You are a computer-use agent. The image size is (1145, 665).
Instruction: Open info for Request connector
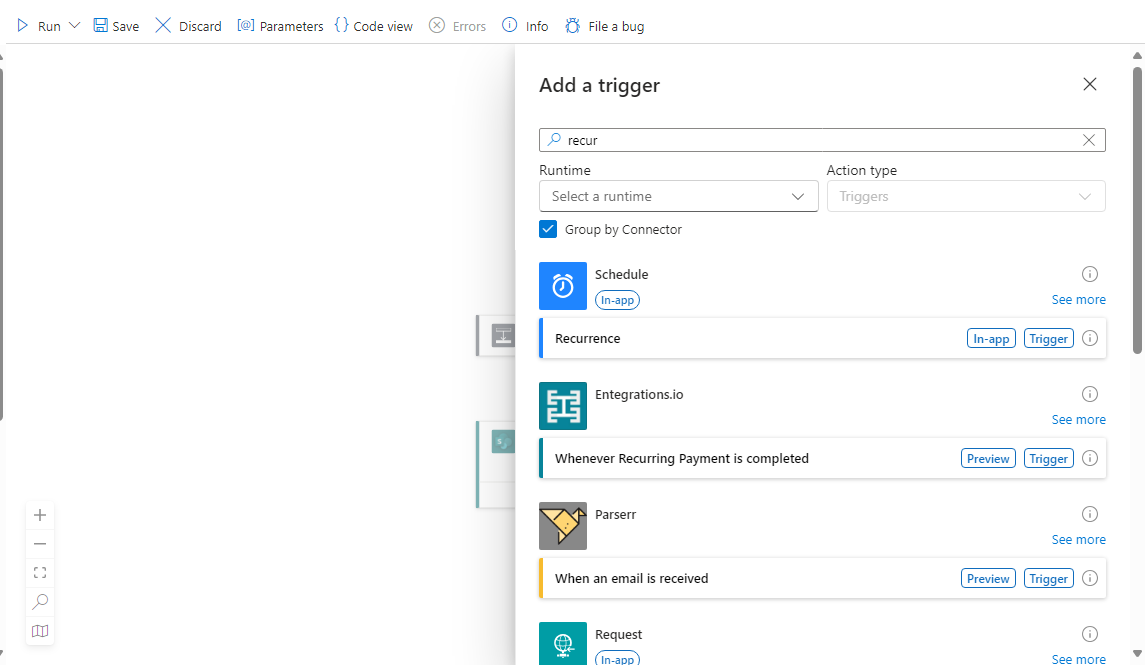(x=1090, y=634)
